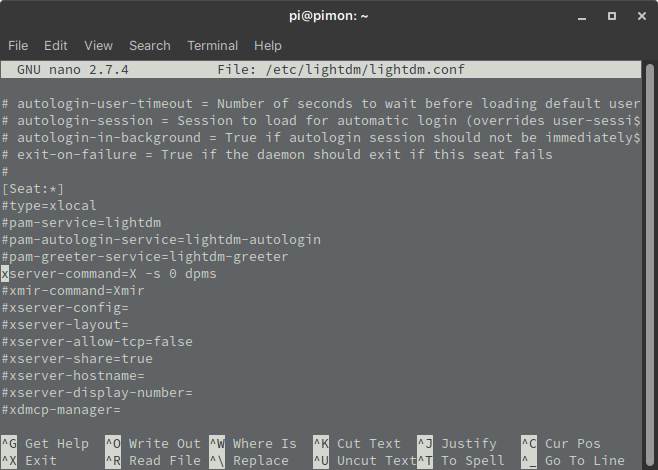
Task: Click the ^G Get Help shortcut label
Action: click(x=45, y=444)
